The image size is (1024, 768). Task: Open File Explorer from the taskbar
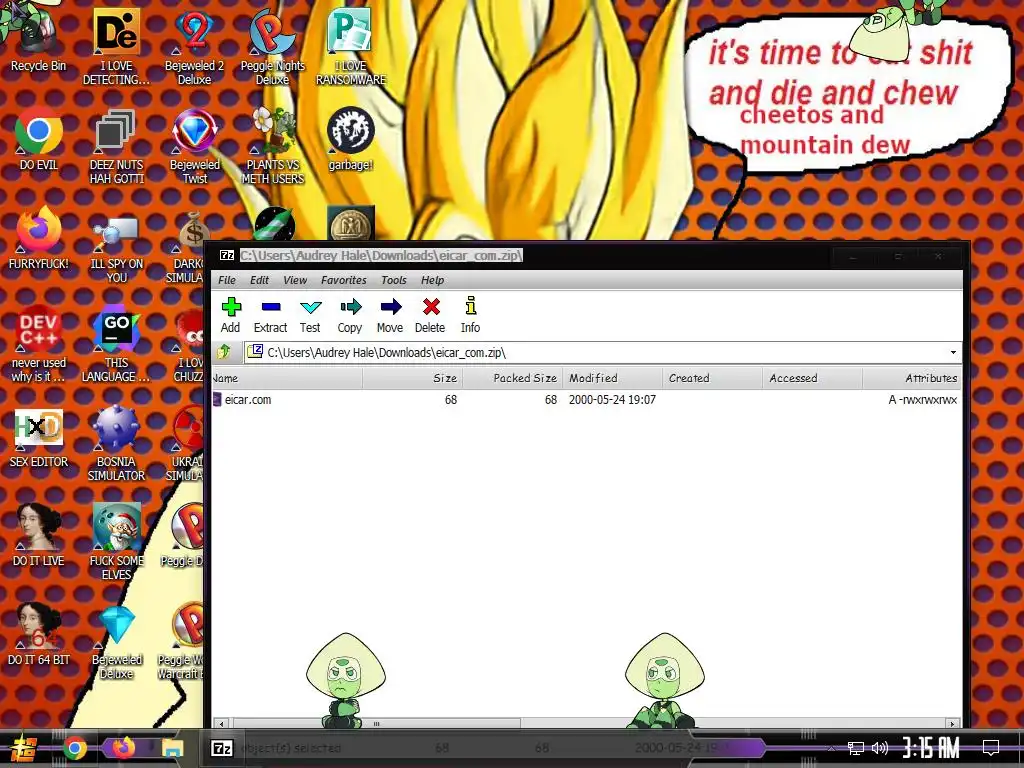point(172,748)
